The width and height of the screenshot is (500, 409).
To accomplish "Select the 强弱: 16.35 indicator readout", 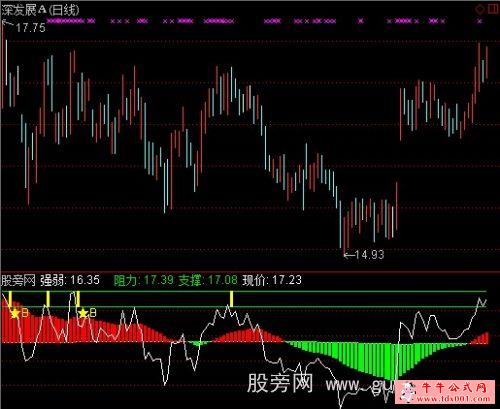I will click(70, 280).
